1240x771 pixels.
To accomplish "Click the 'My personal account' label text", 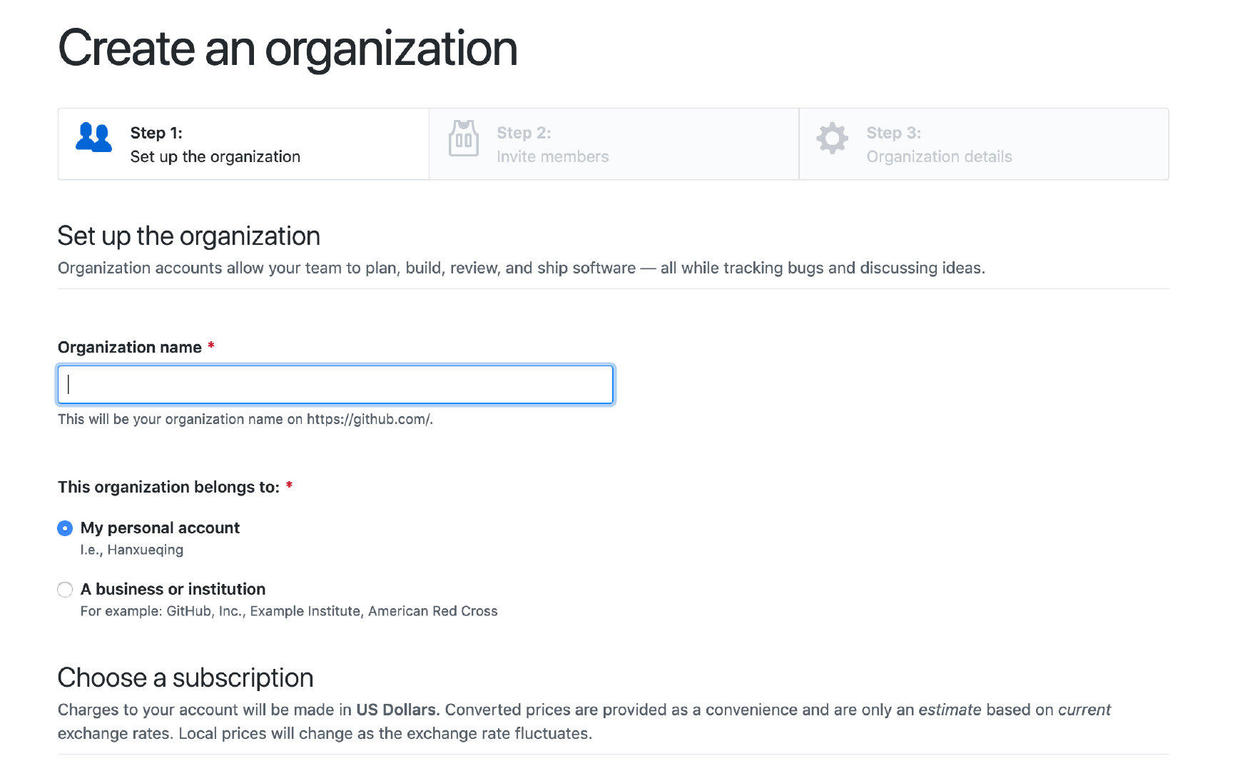I will 160,528.
